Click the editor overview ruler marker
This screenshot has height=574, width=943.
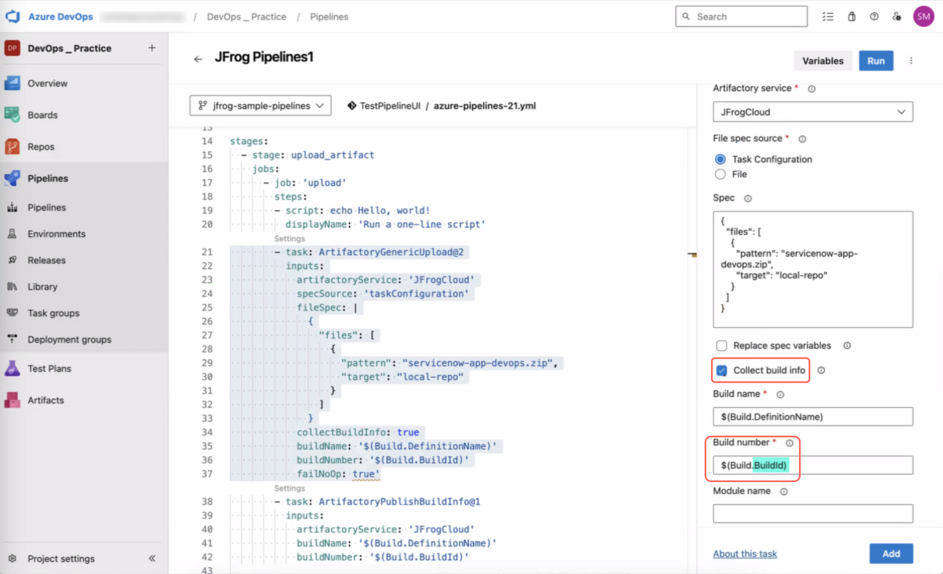click(x=692, y=255)
